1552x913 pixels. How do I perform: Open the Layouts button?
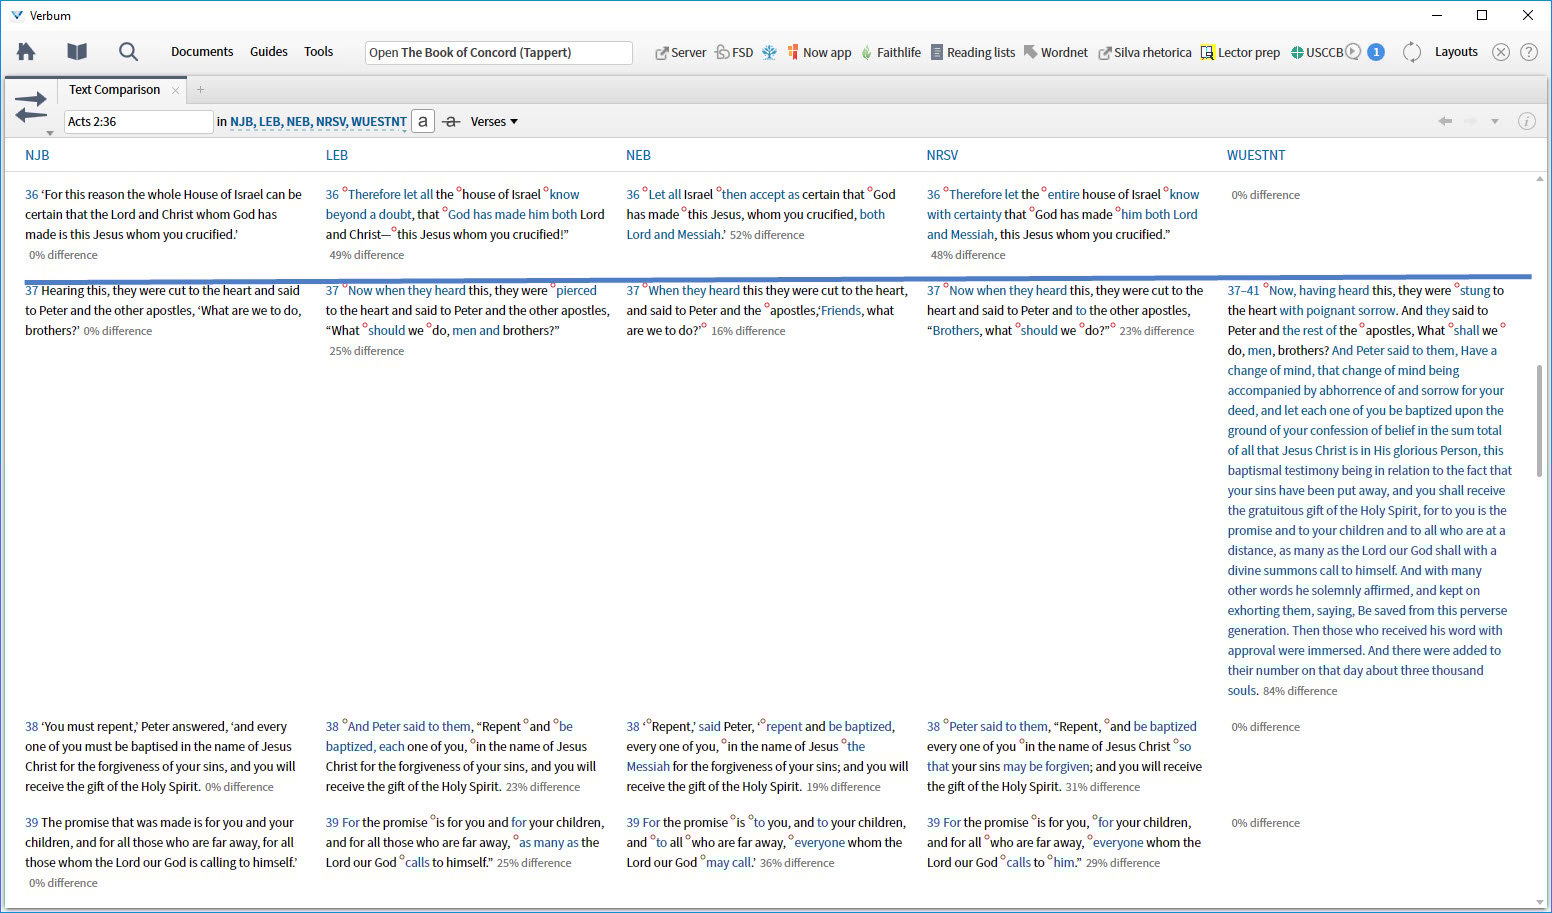(1456, 51)
